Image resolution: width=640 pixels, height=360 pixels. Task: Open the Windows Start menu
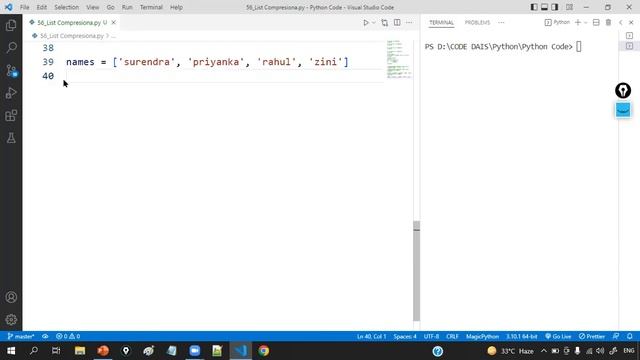11,351
